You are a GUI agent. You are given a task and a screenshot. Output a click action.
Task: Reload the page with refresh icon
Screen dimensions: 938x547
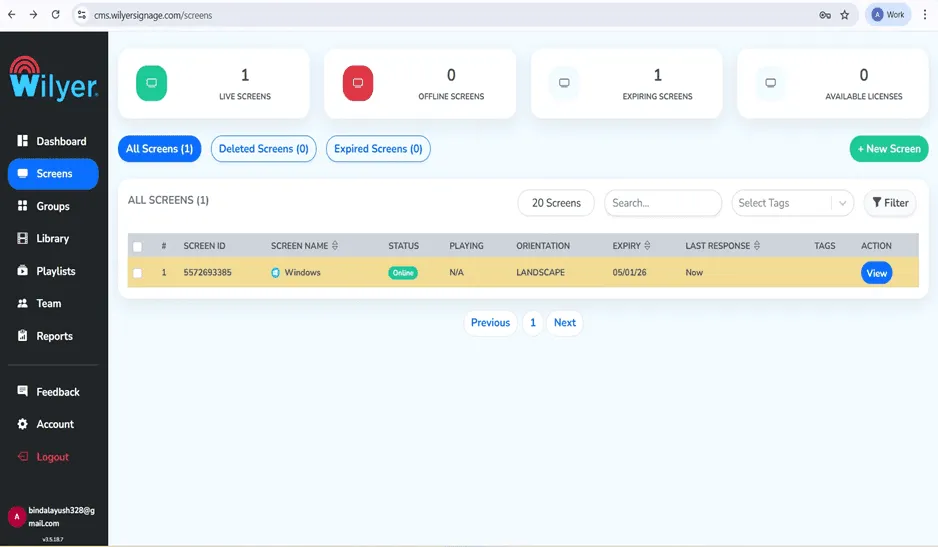pos(56,14)
